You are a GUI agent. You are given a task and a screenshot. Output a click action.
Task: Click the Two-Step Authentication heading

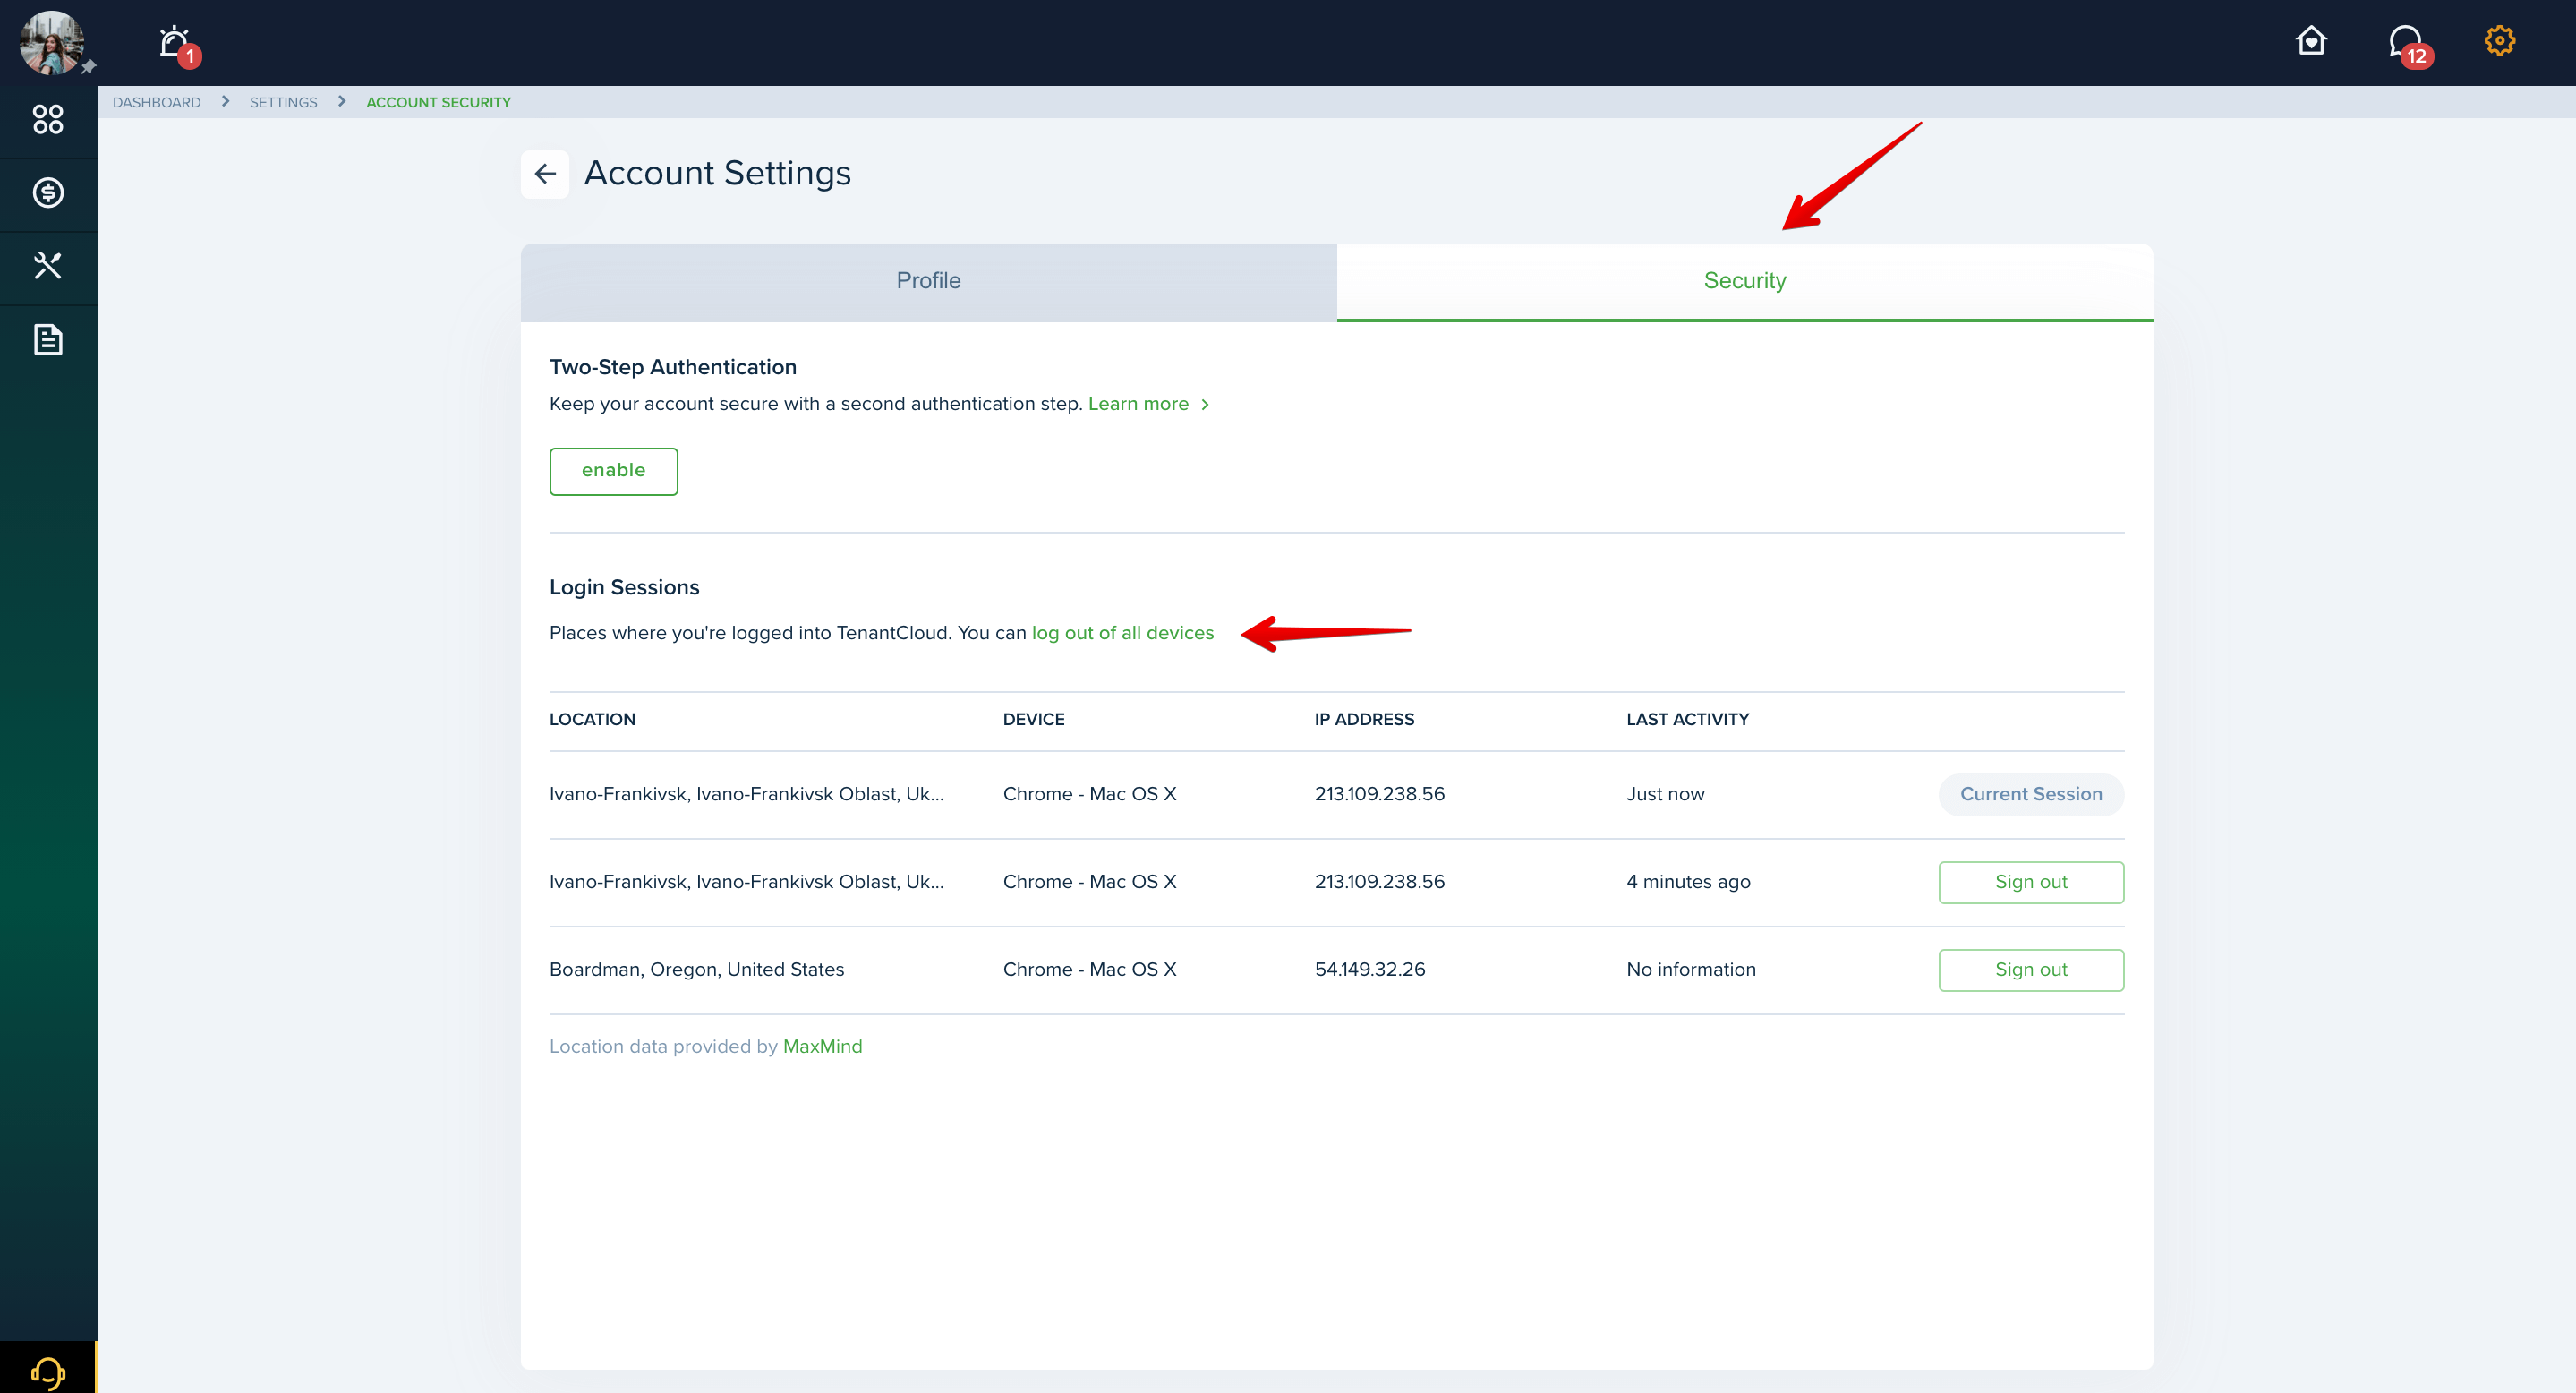(673, 367)
